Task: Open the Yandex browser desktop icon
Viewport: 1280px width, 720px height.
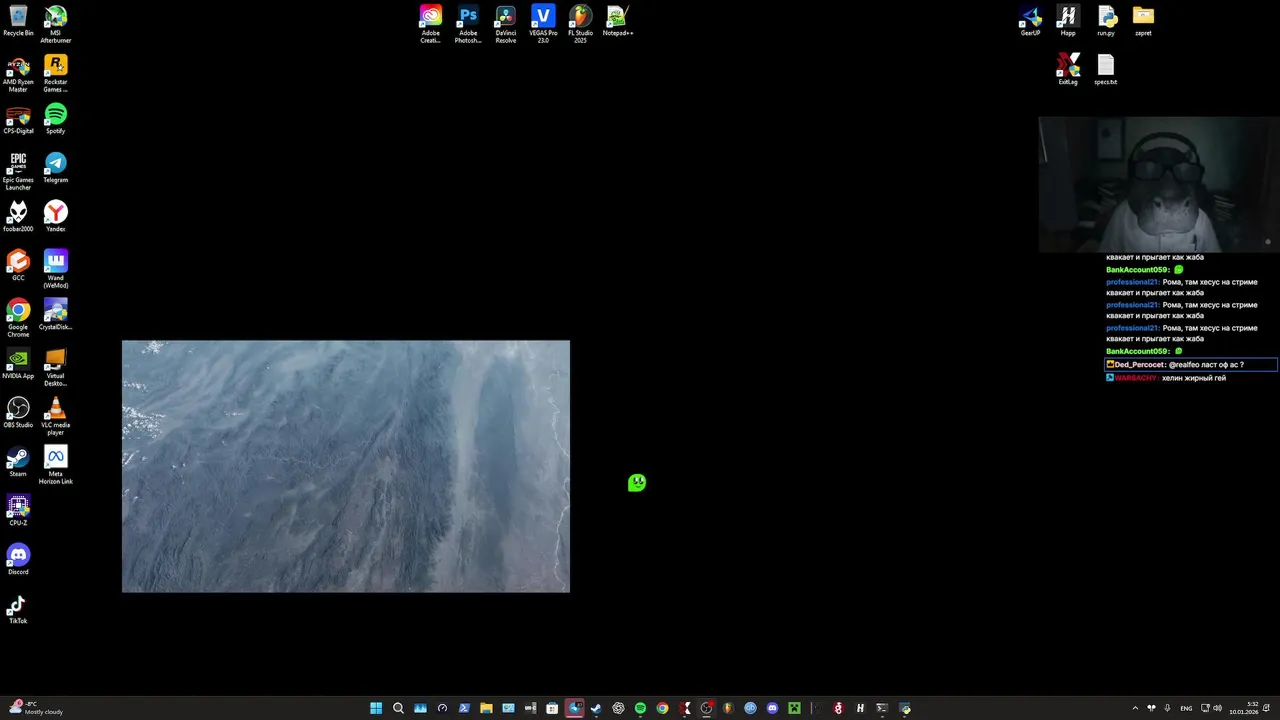Action: 56,216
